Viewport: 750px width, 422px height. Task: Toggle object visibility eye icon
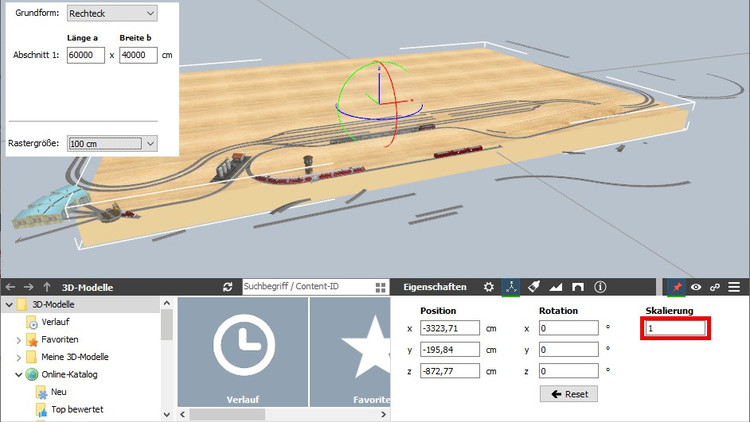coord(696,287)
